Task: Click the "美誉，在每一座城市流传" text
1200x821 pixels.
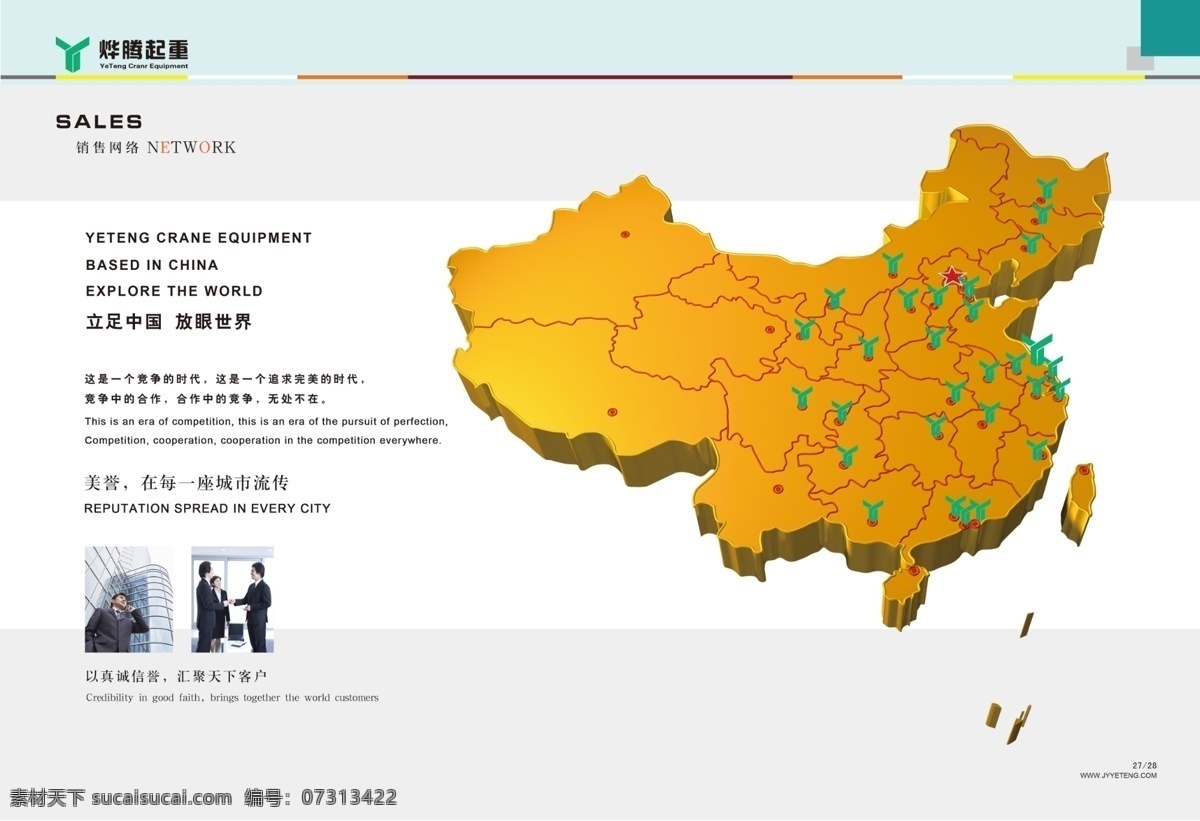Action: click(187, 483)
